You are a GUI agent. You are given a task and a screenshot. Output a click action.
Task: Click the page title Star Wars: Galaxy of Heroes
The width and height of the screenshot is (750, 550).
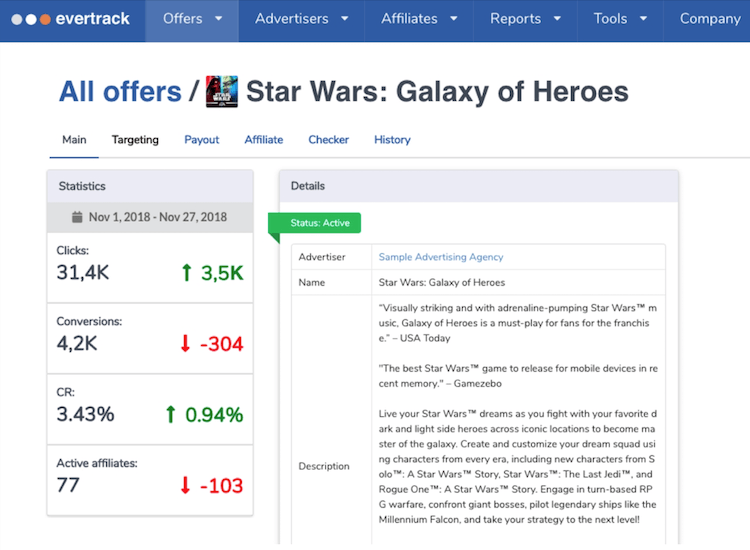(x=437, y=91)
